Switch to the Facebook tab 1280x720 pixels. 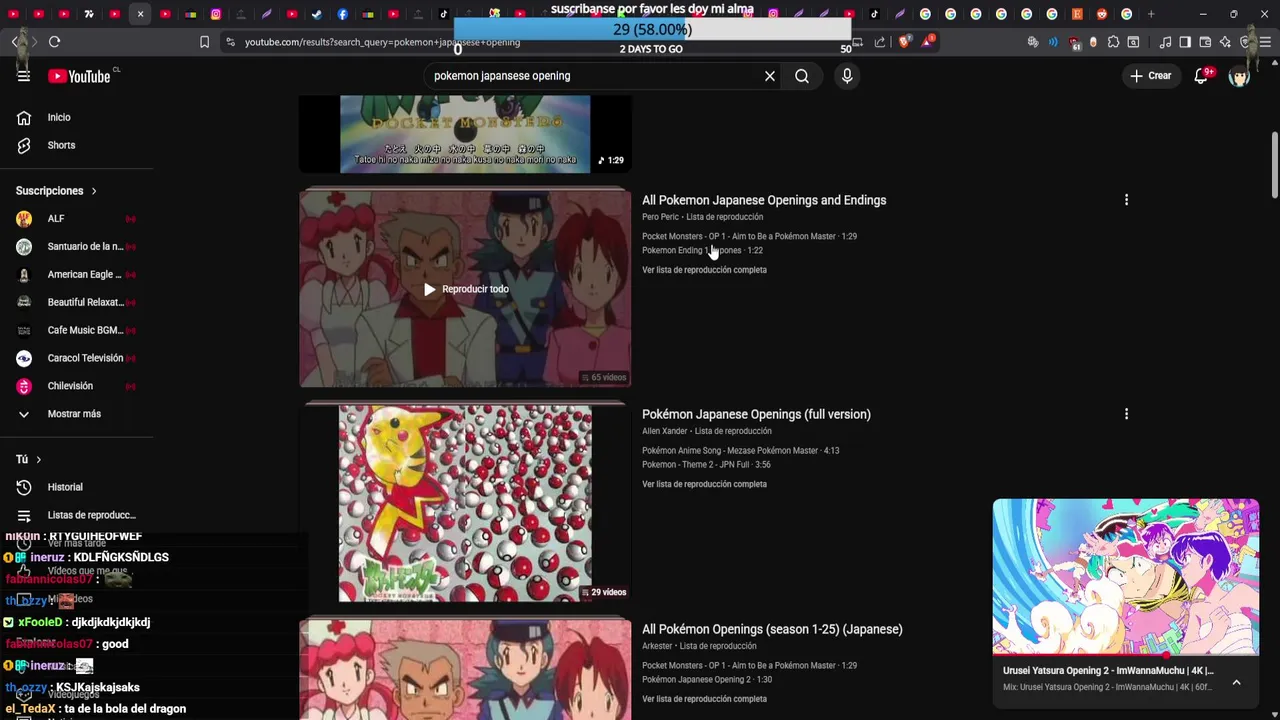[x=343, y=14]
